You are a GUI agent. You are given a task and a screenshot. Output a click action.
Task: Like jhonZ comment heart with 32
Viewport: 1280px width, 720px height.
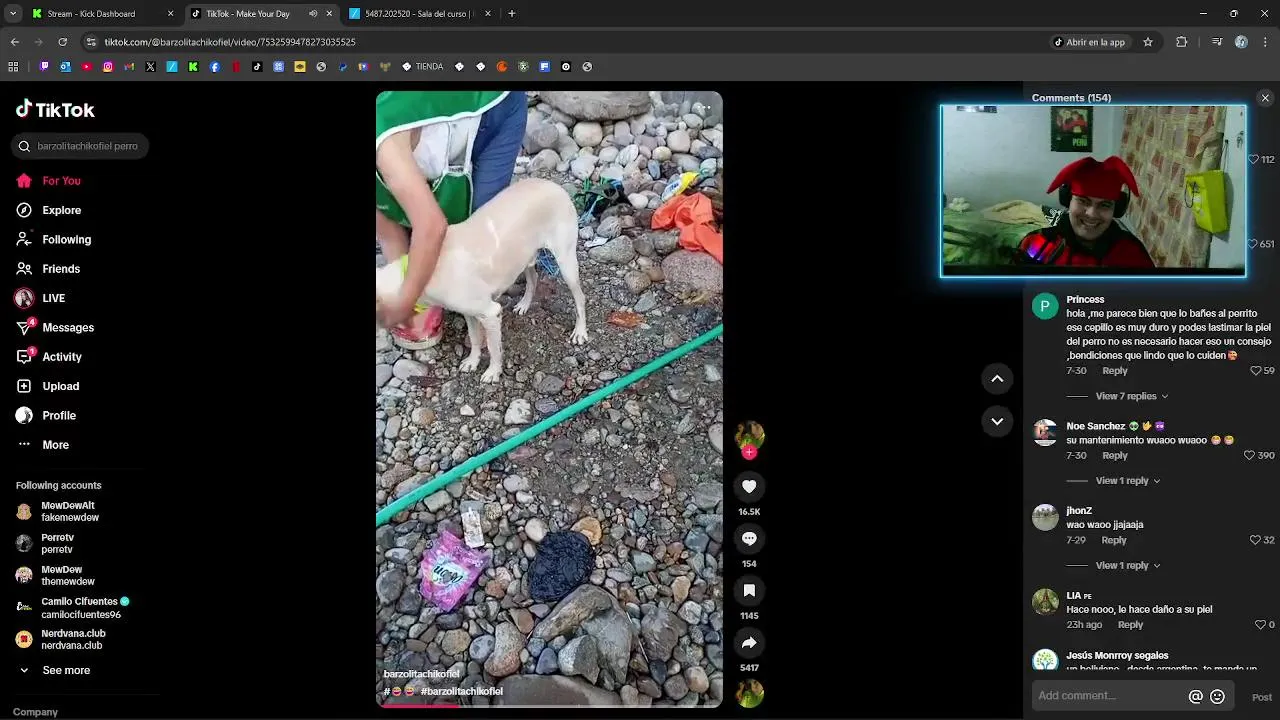click(x=1256, y=540)
